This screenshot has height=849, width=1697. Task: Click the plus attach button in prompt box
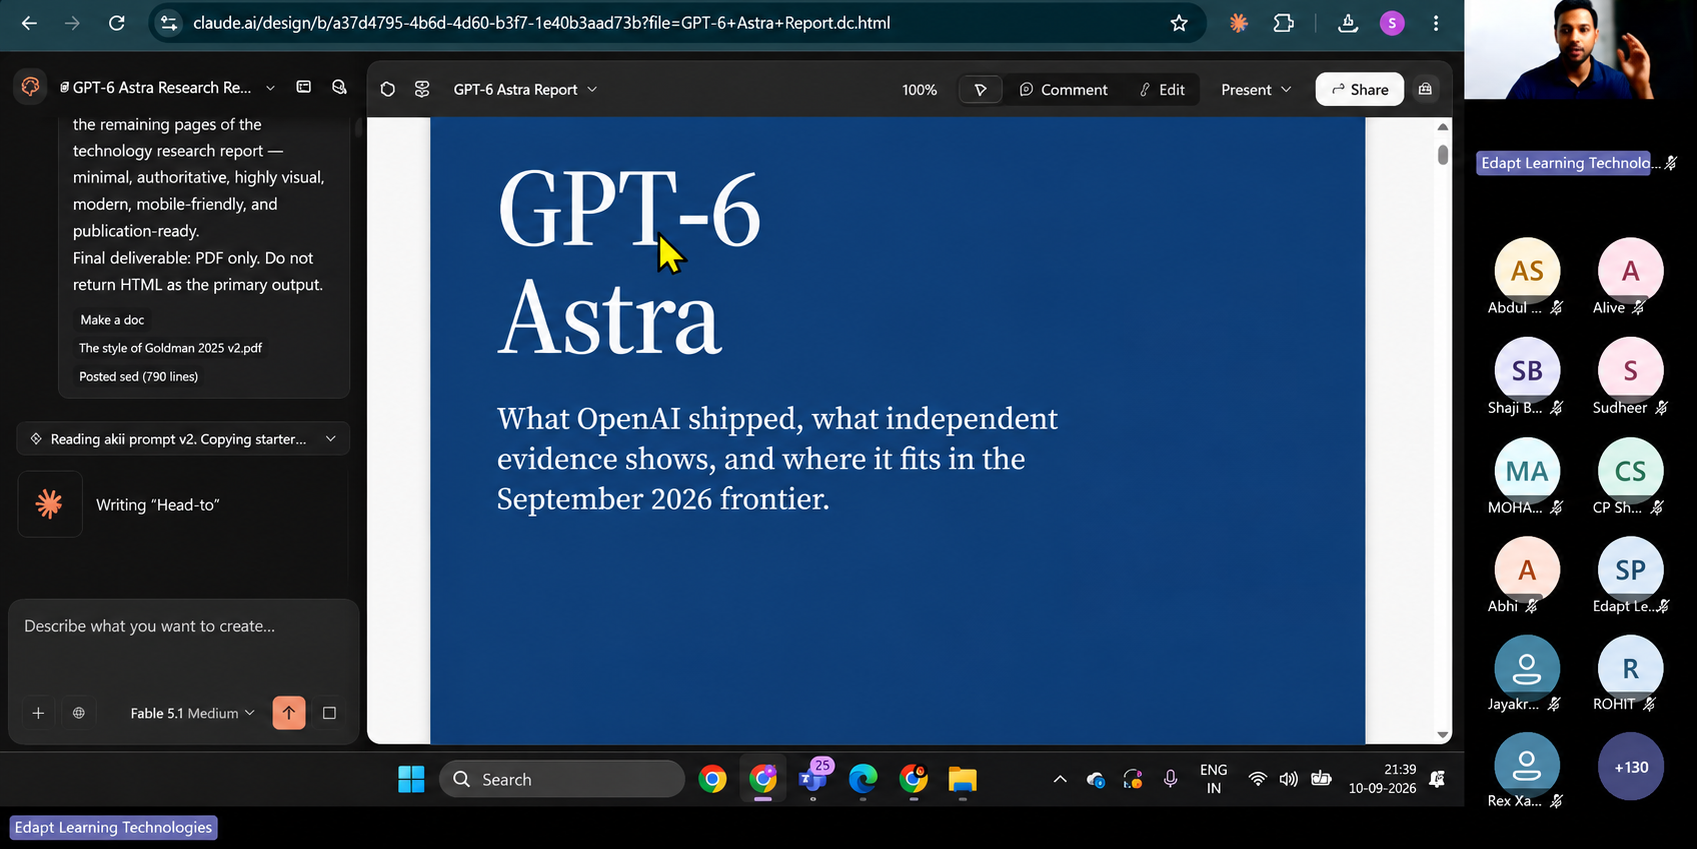click(38, 713)
